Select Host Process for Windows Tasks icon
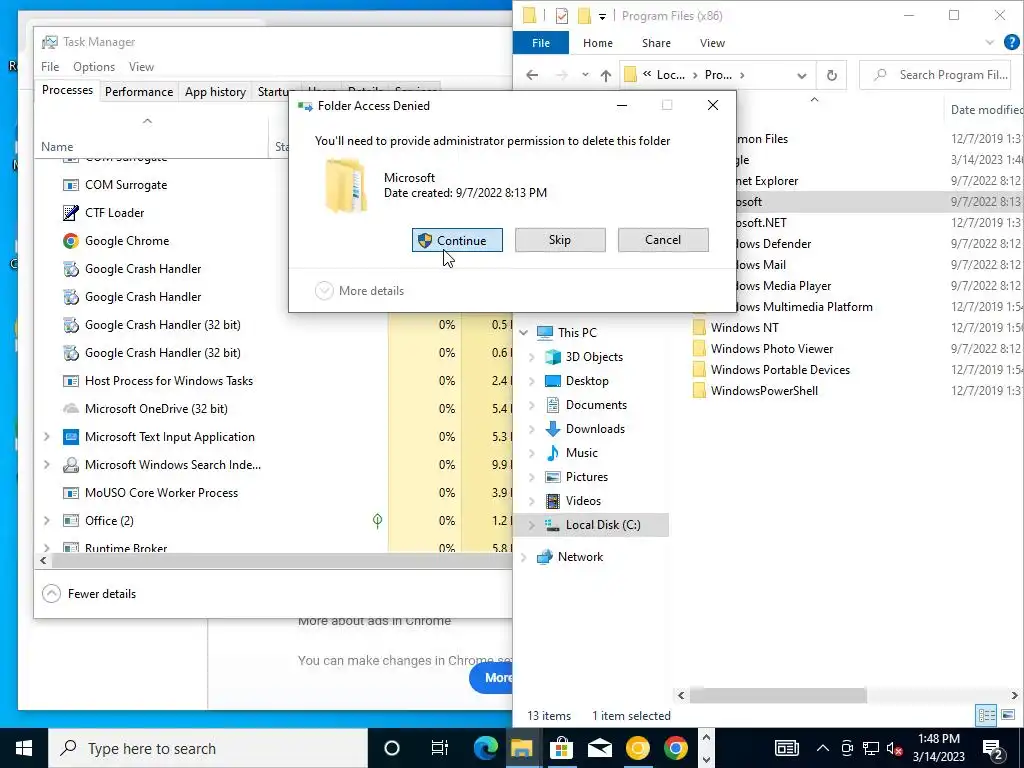This screenshot has height=768, width=1024. pyautogui.click(x=71, y=381)
